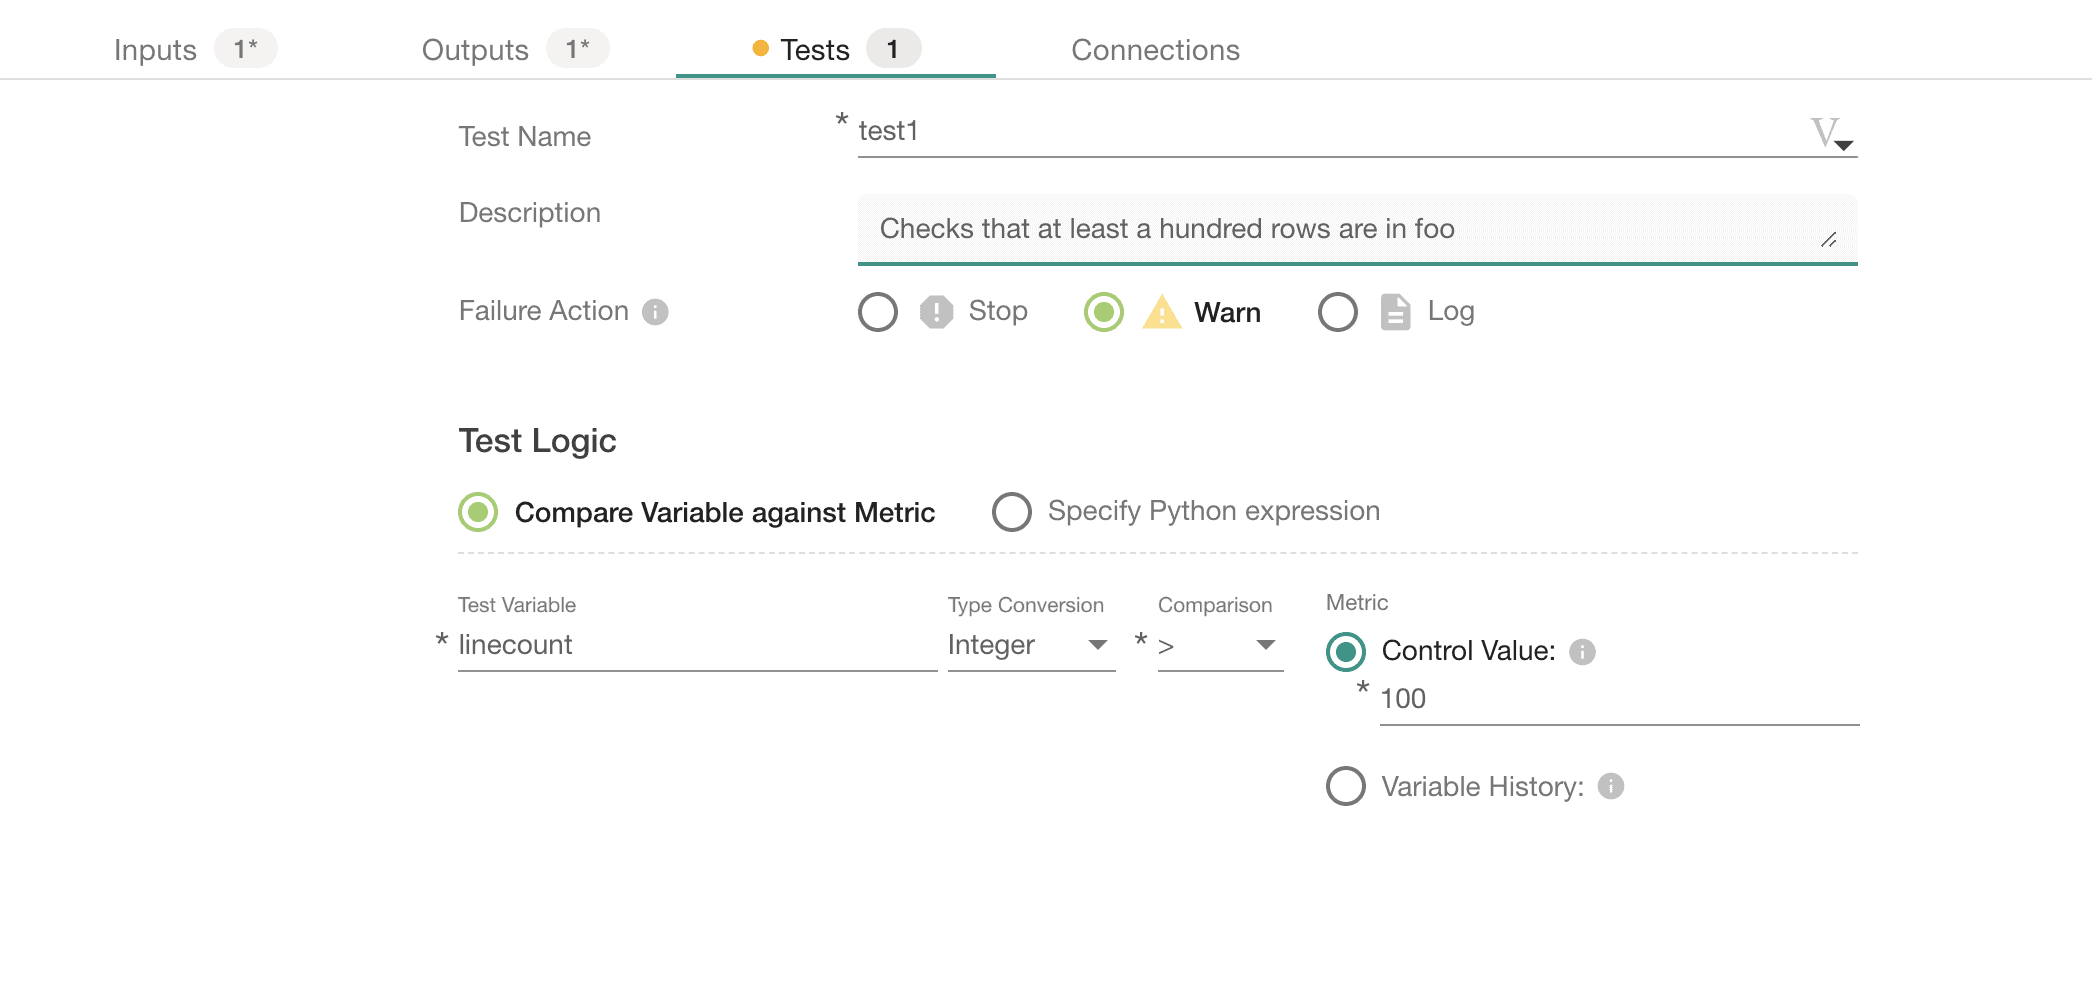Image resolution: width=2092 pixels, height=990 pixels.
Task: Go to the Connections tab
Action: click(x=1155, y=50)
